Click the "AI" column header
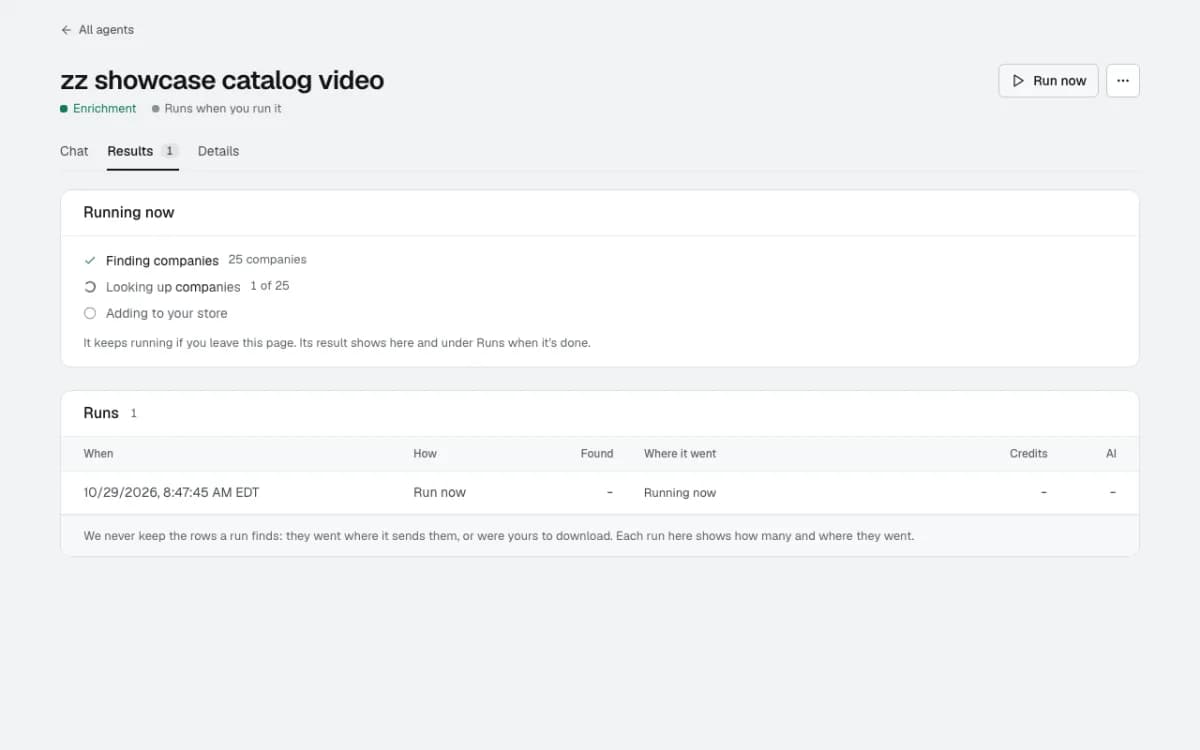 click(x=1111, y=453)
